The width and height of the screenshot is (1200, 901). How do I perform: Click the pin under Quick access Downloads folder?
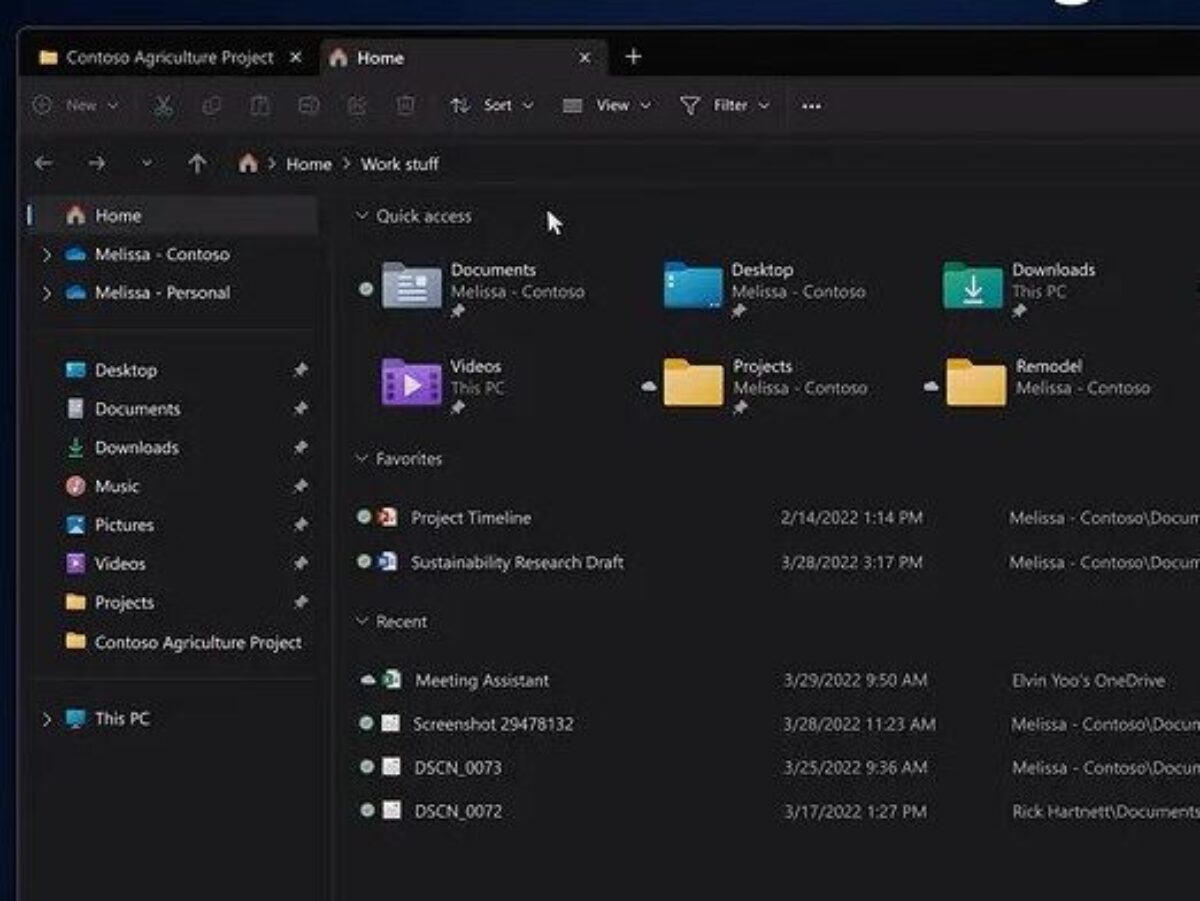(x=1019, y=312)
